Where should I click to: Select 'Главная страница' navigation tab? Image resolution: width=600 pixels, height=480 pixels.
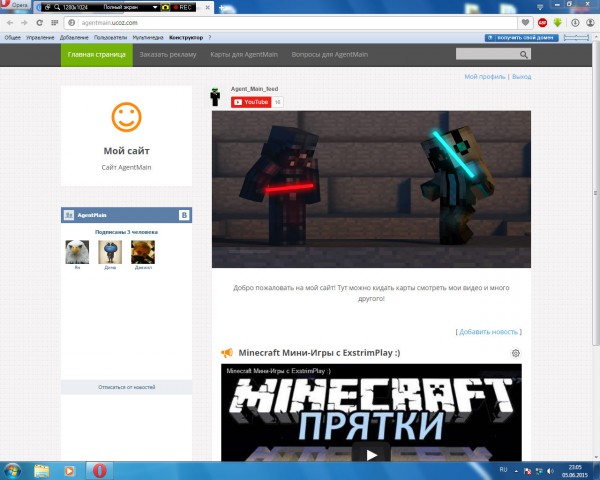point(97,55)
